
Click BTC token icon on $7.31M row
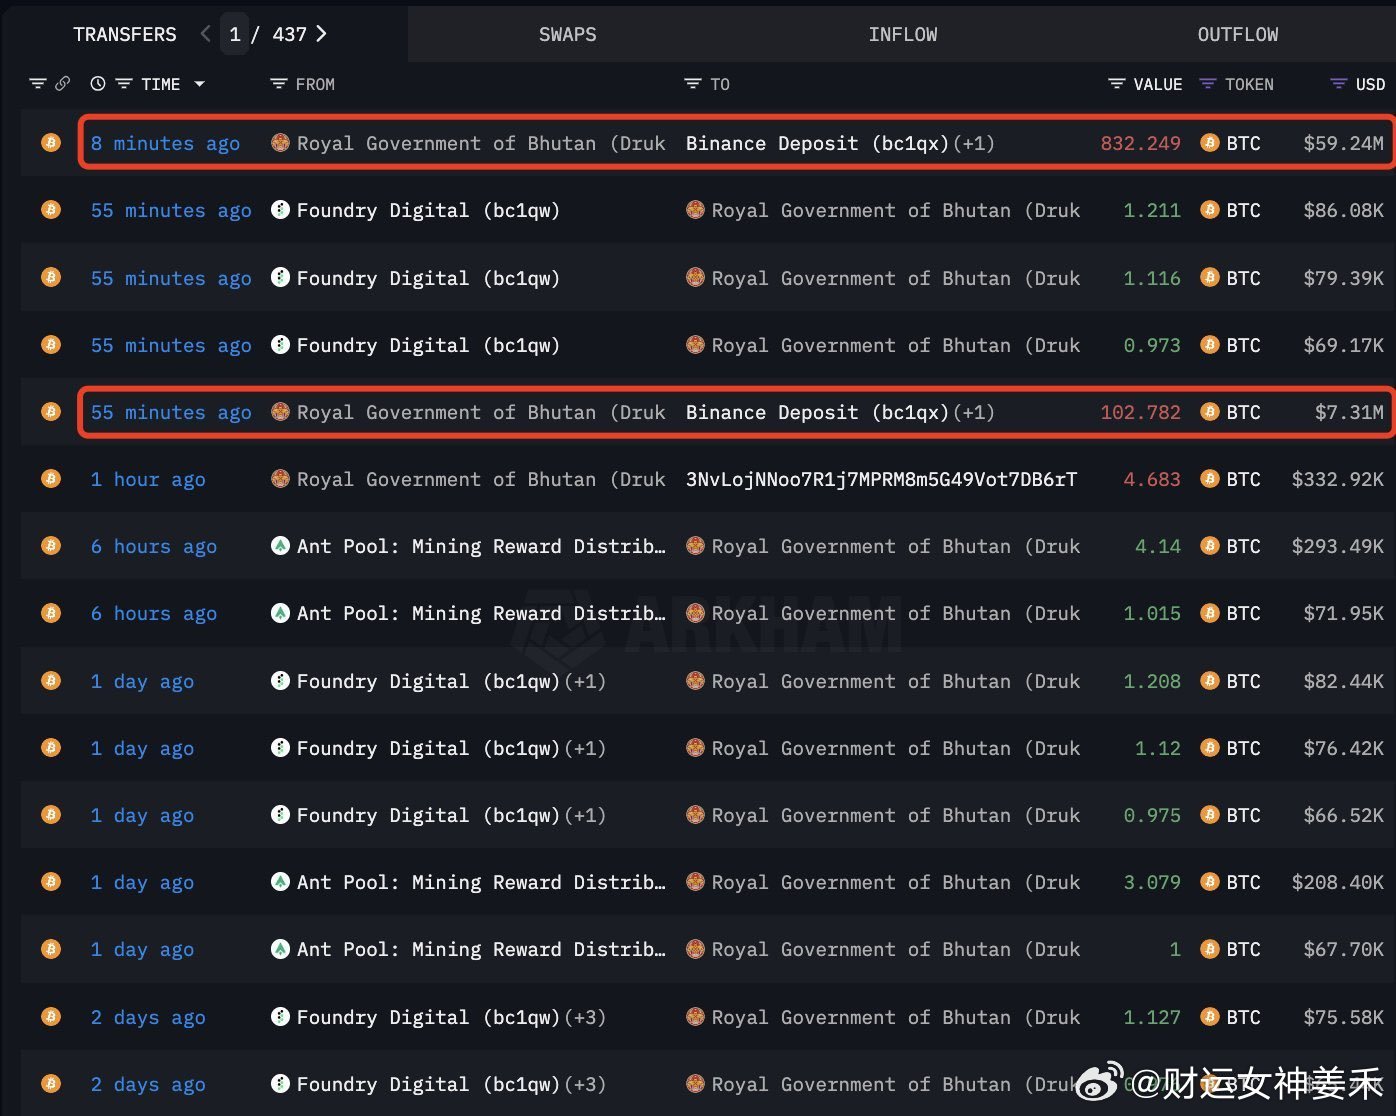click(x=1209, y=412)
